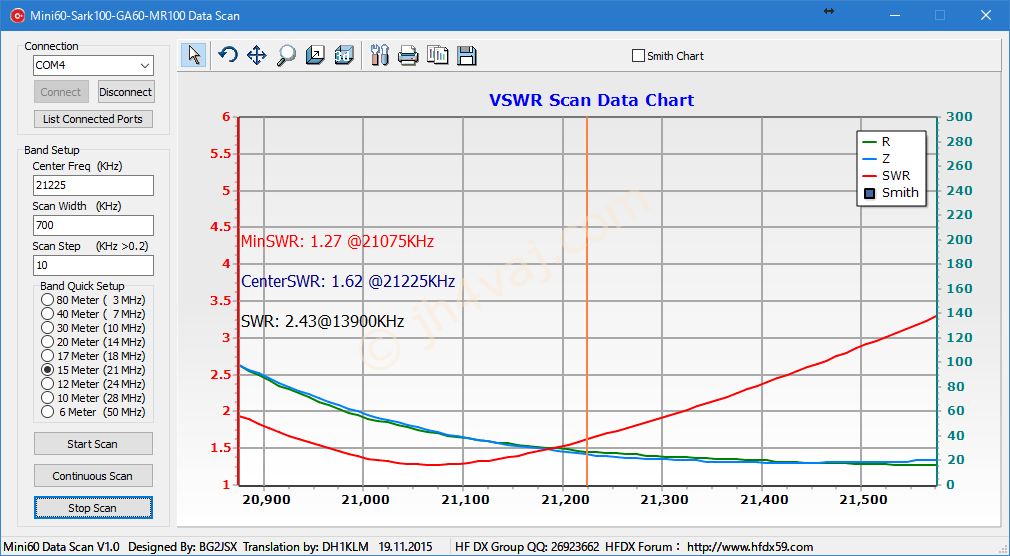Viewport: 1010px width, 556px height.
Task: Click the http://www.hfdx59.com status text
Action: click(750, 547)
